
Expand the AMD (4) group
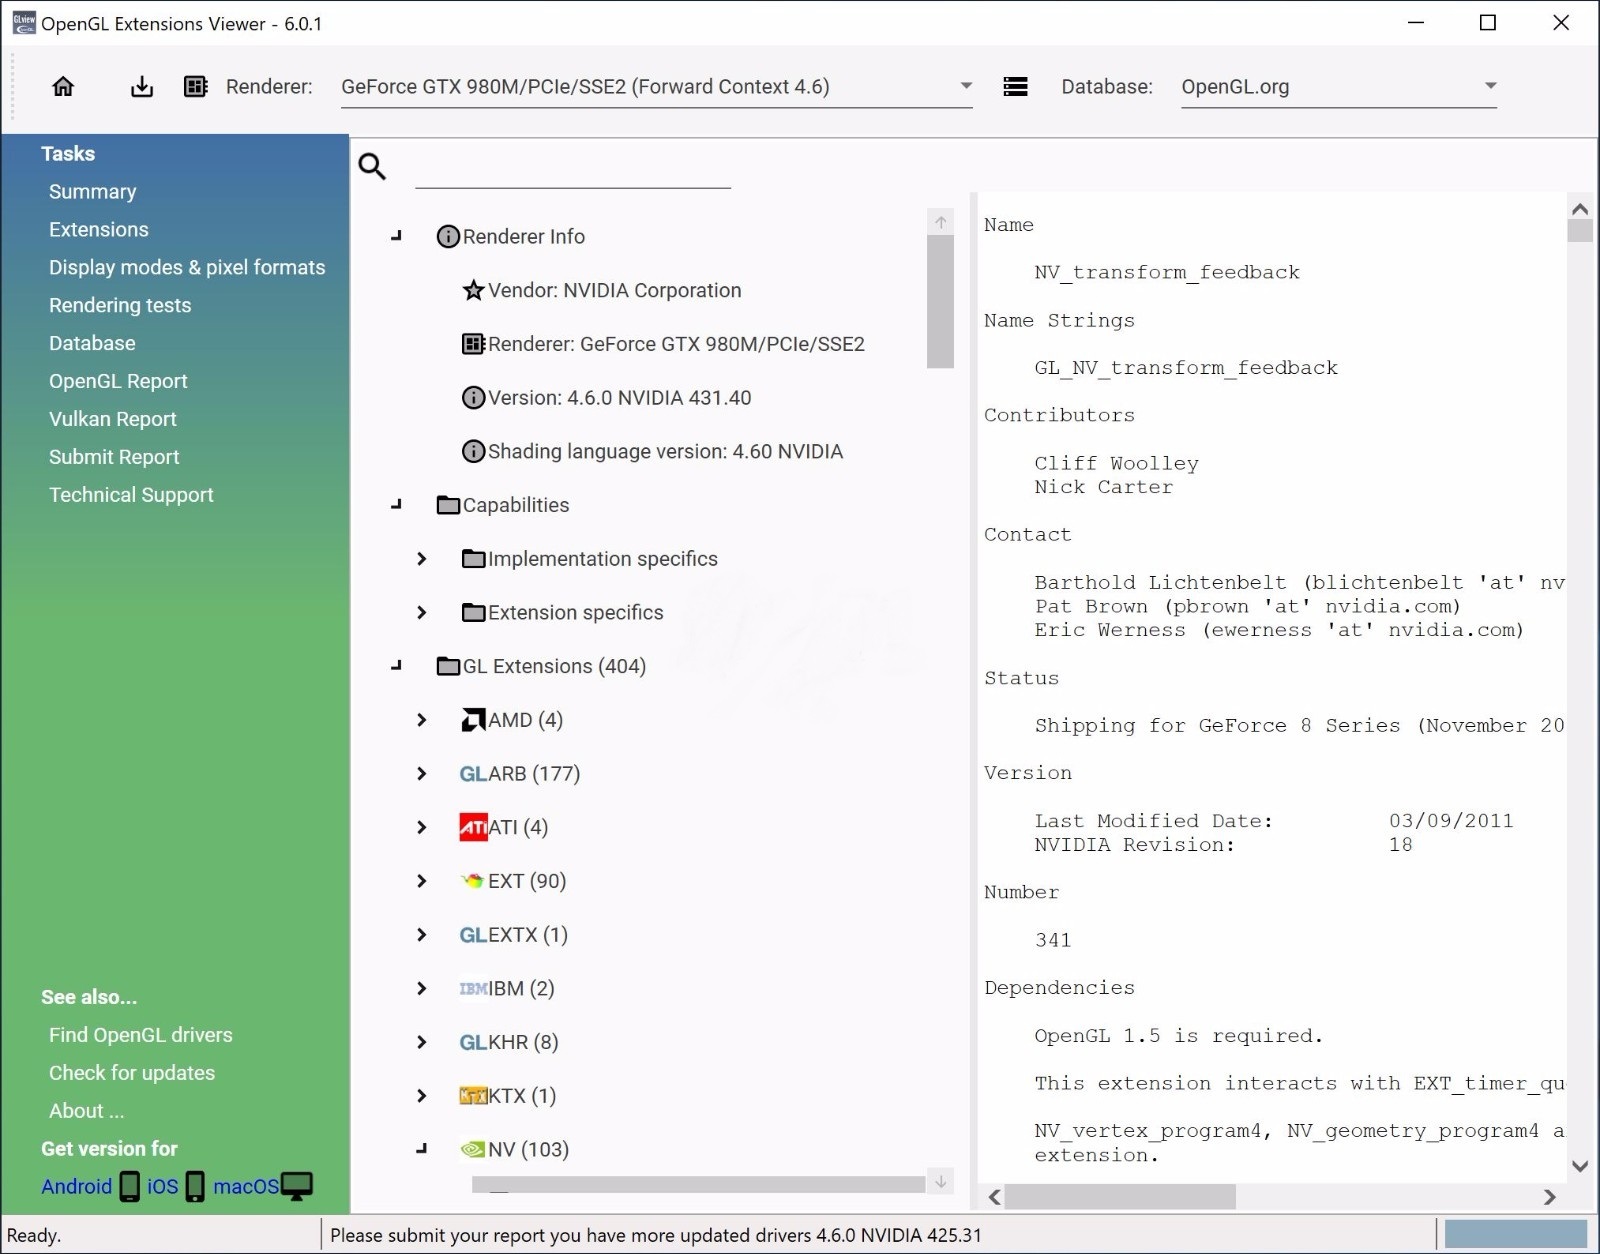[x=422, y=720]
